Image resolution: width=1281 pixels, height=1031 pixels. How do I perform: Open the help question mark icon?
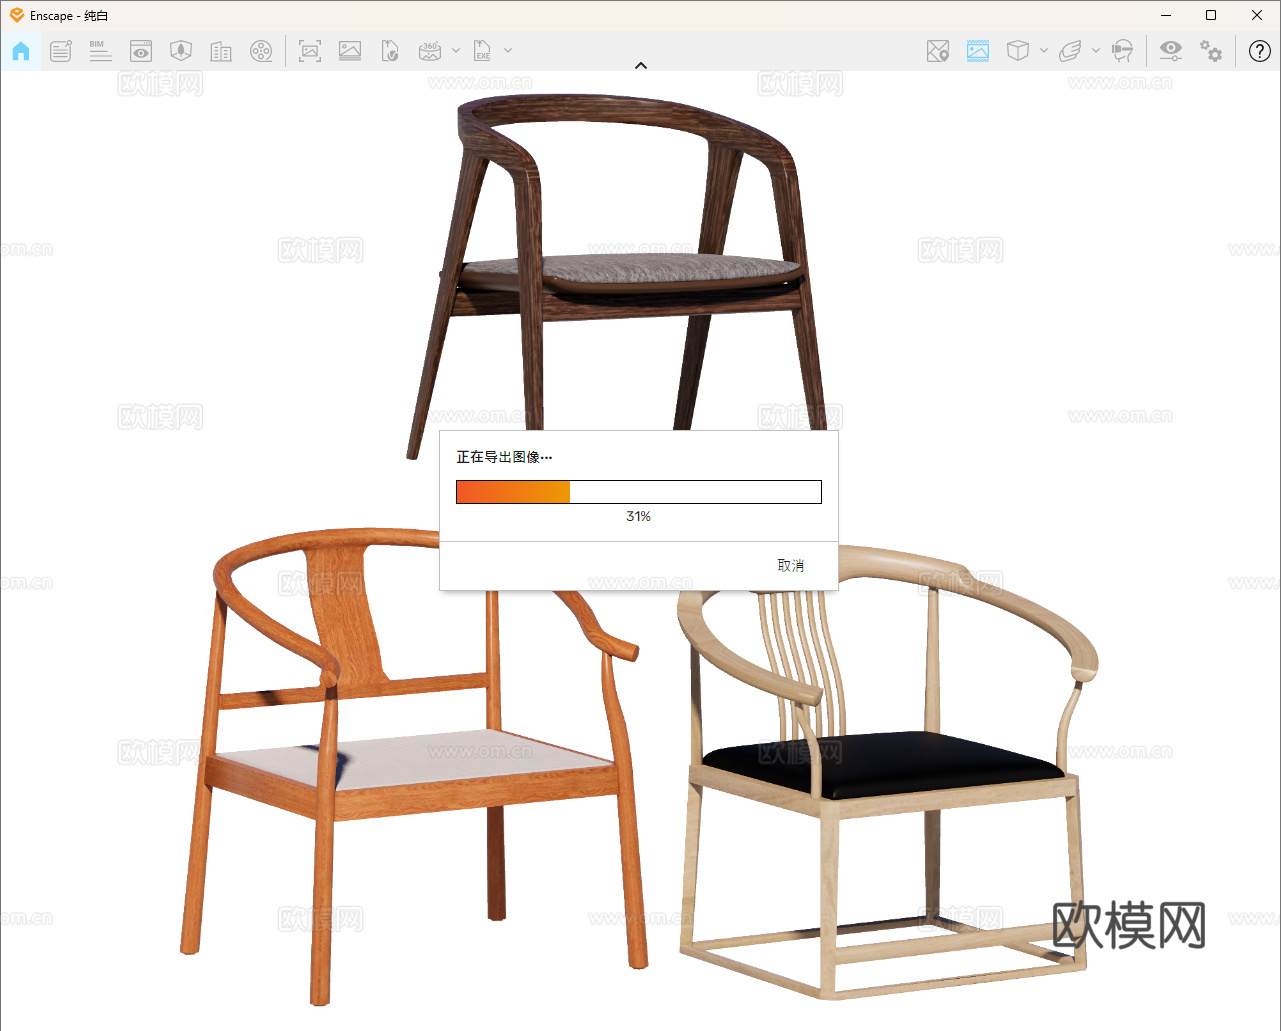pos(1260,51)
